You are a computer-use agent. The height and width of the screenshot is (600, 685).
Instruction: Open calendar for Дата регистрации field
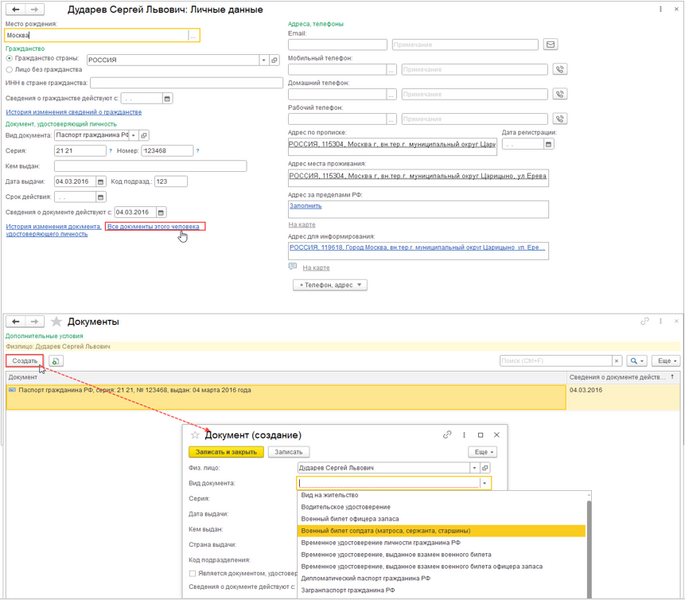tap(545, 144)
